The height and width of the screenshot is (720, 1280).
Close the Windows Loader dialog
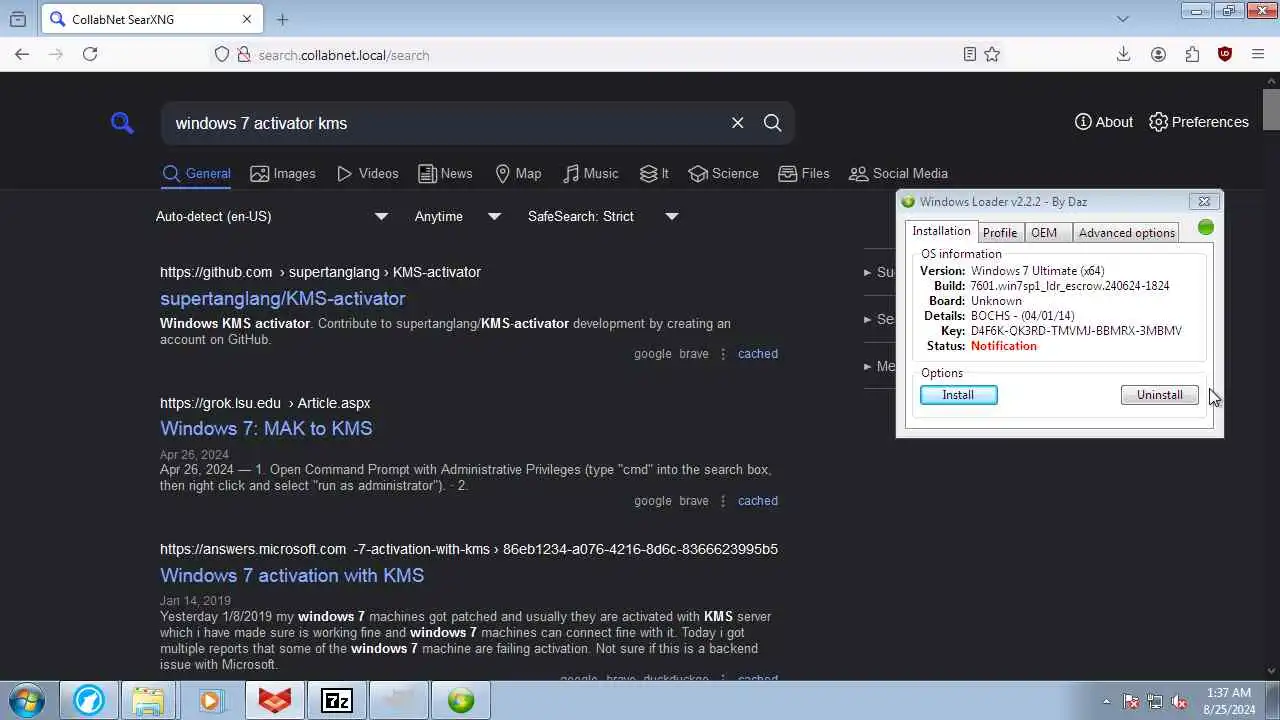1204,201
